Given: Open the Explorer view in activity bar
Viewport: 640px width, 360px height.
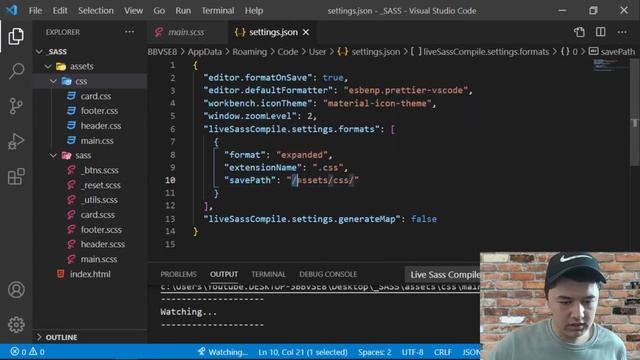Looking at the screenshot, I should pos(16,36).
